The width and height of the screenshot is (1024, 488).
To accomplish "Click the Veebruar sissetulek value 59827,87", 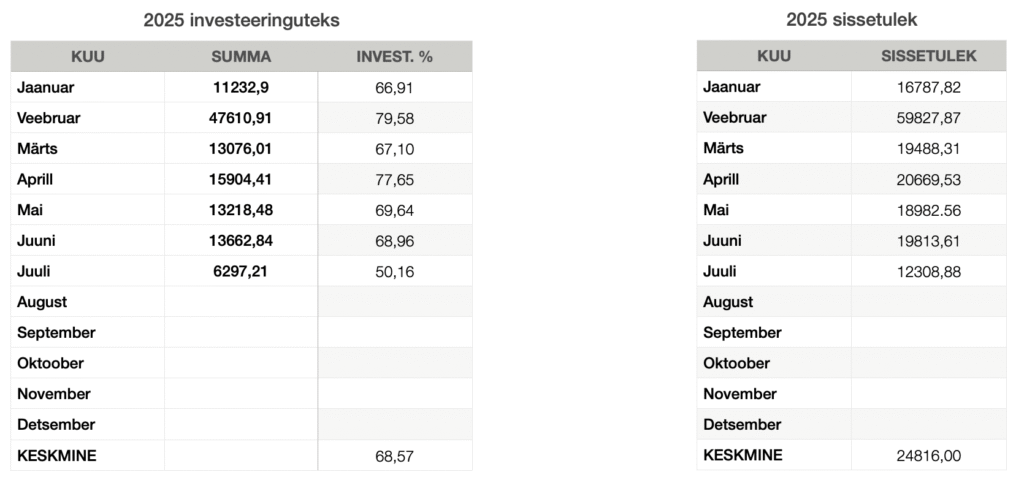I will tap(929, 118).
